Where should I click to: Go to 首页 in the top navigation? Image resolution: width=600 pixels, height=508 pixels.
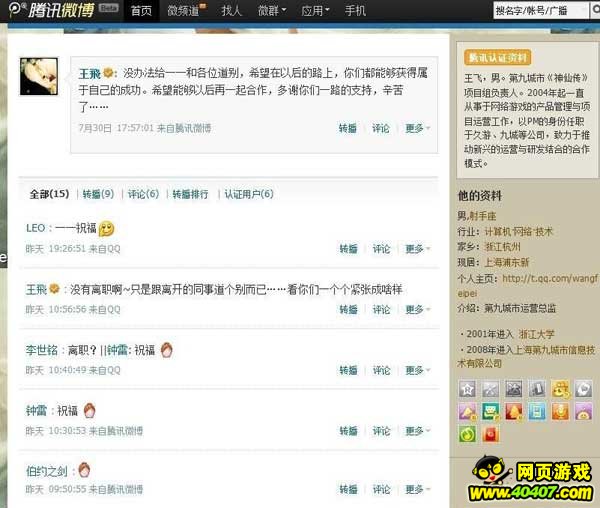[141, 11]
